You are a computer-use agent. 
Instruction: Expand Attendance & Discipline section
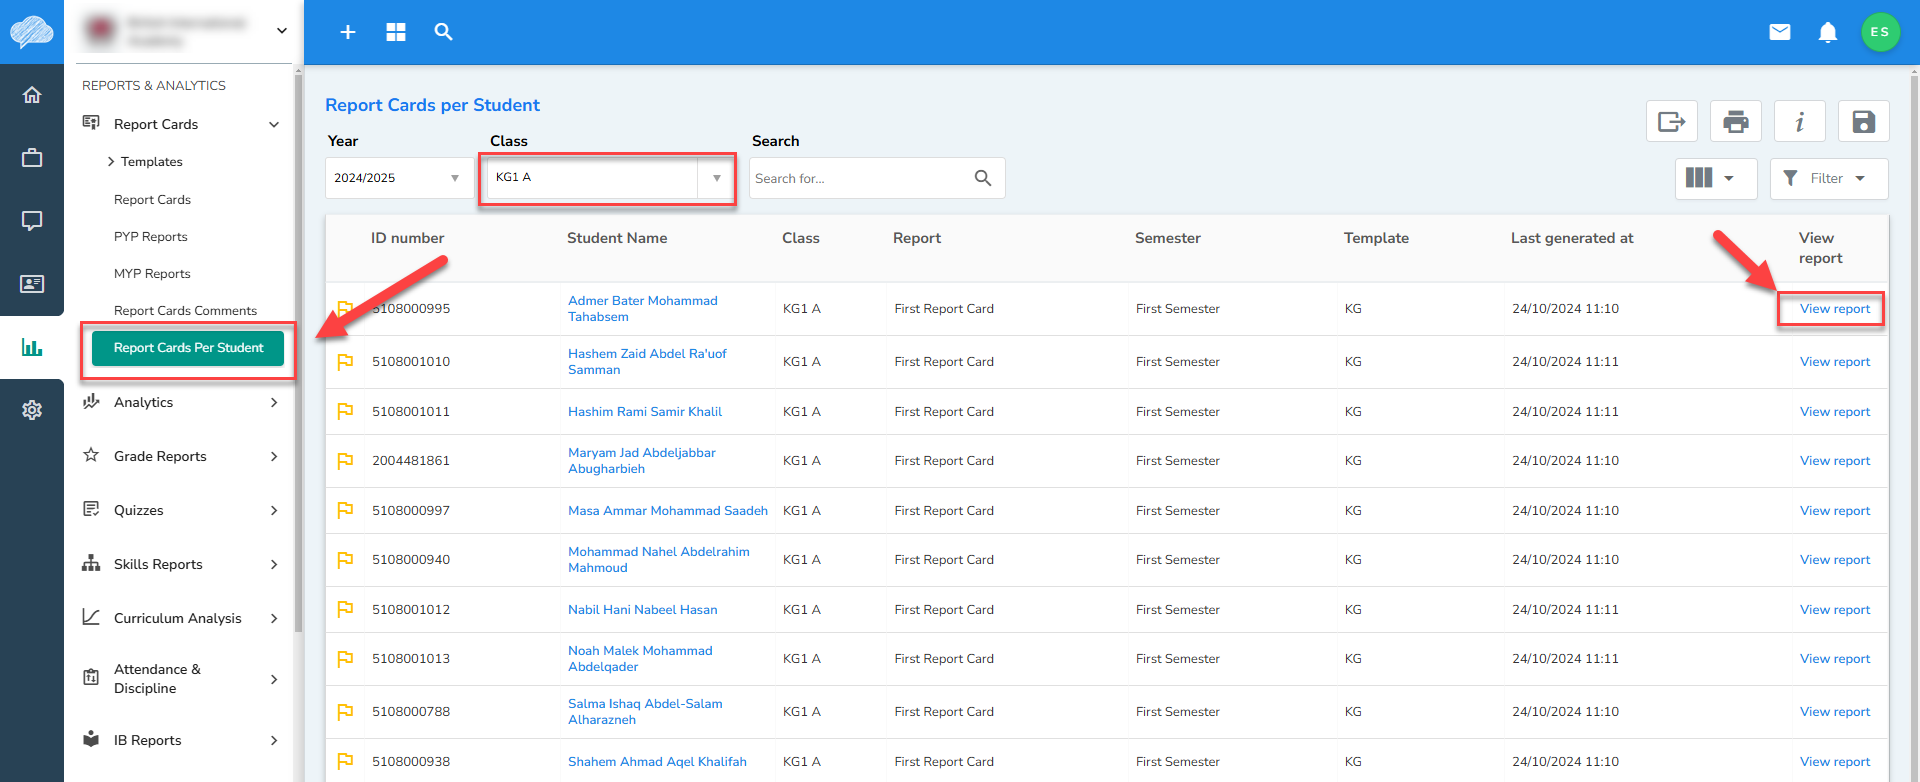[274, 679]
